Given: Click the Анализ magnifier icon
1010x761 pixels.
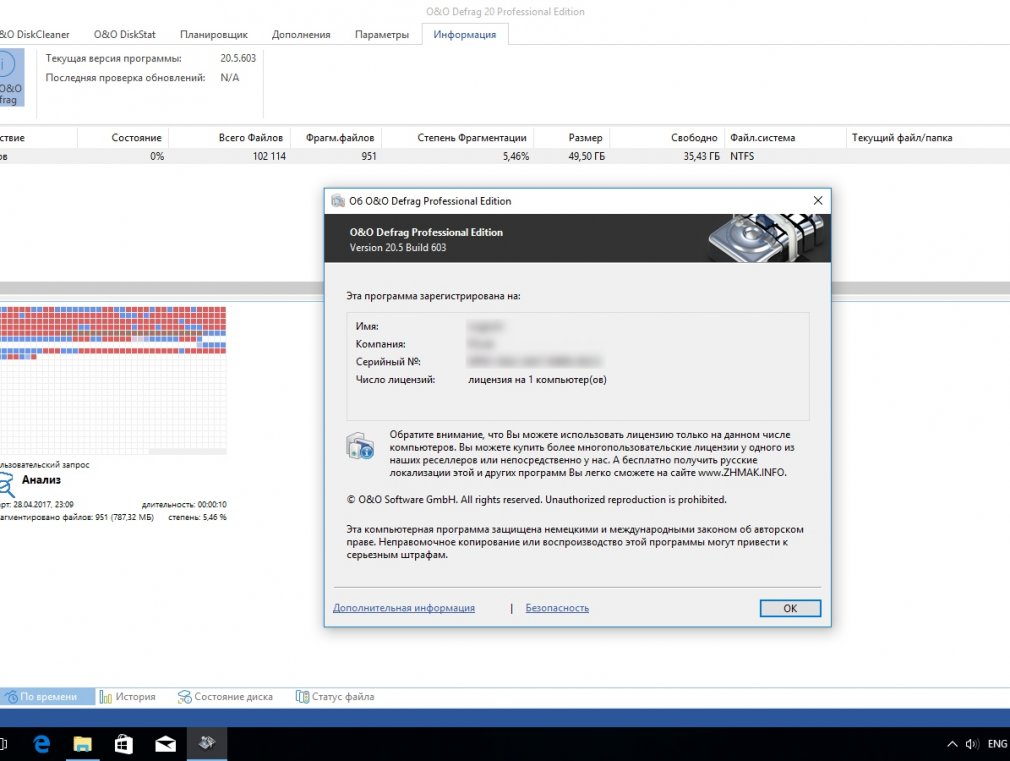Looking at the screenshot, I should pyautogui.click(x=6, y=484).
